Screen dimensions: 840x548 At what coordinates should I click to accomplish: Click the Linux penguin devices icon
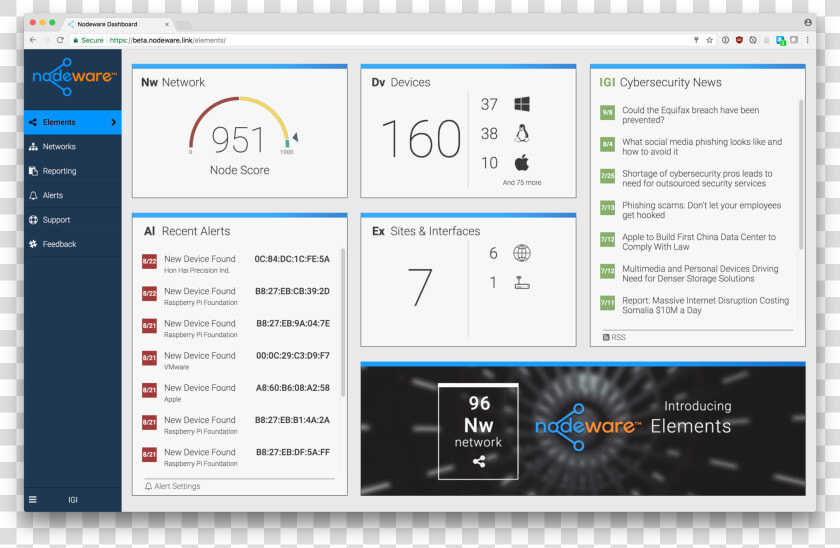coord(522,133)
